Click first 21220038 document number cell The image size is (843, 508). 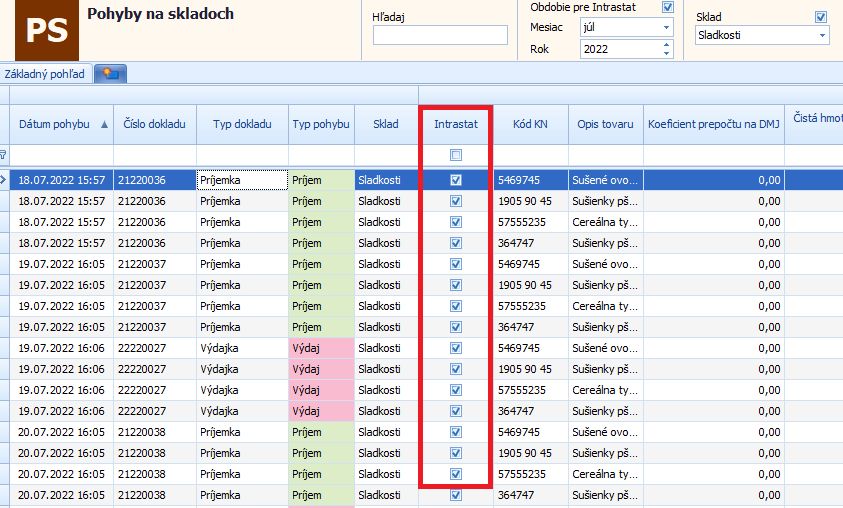tap(155, 432)
